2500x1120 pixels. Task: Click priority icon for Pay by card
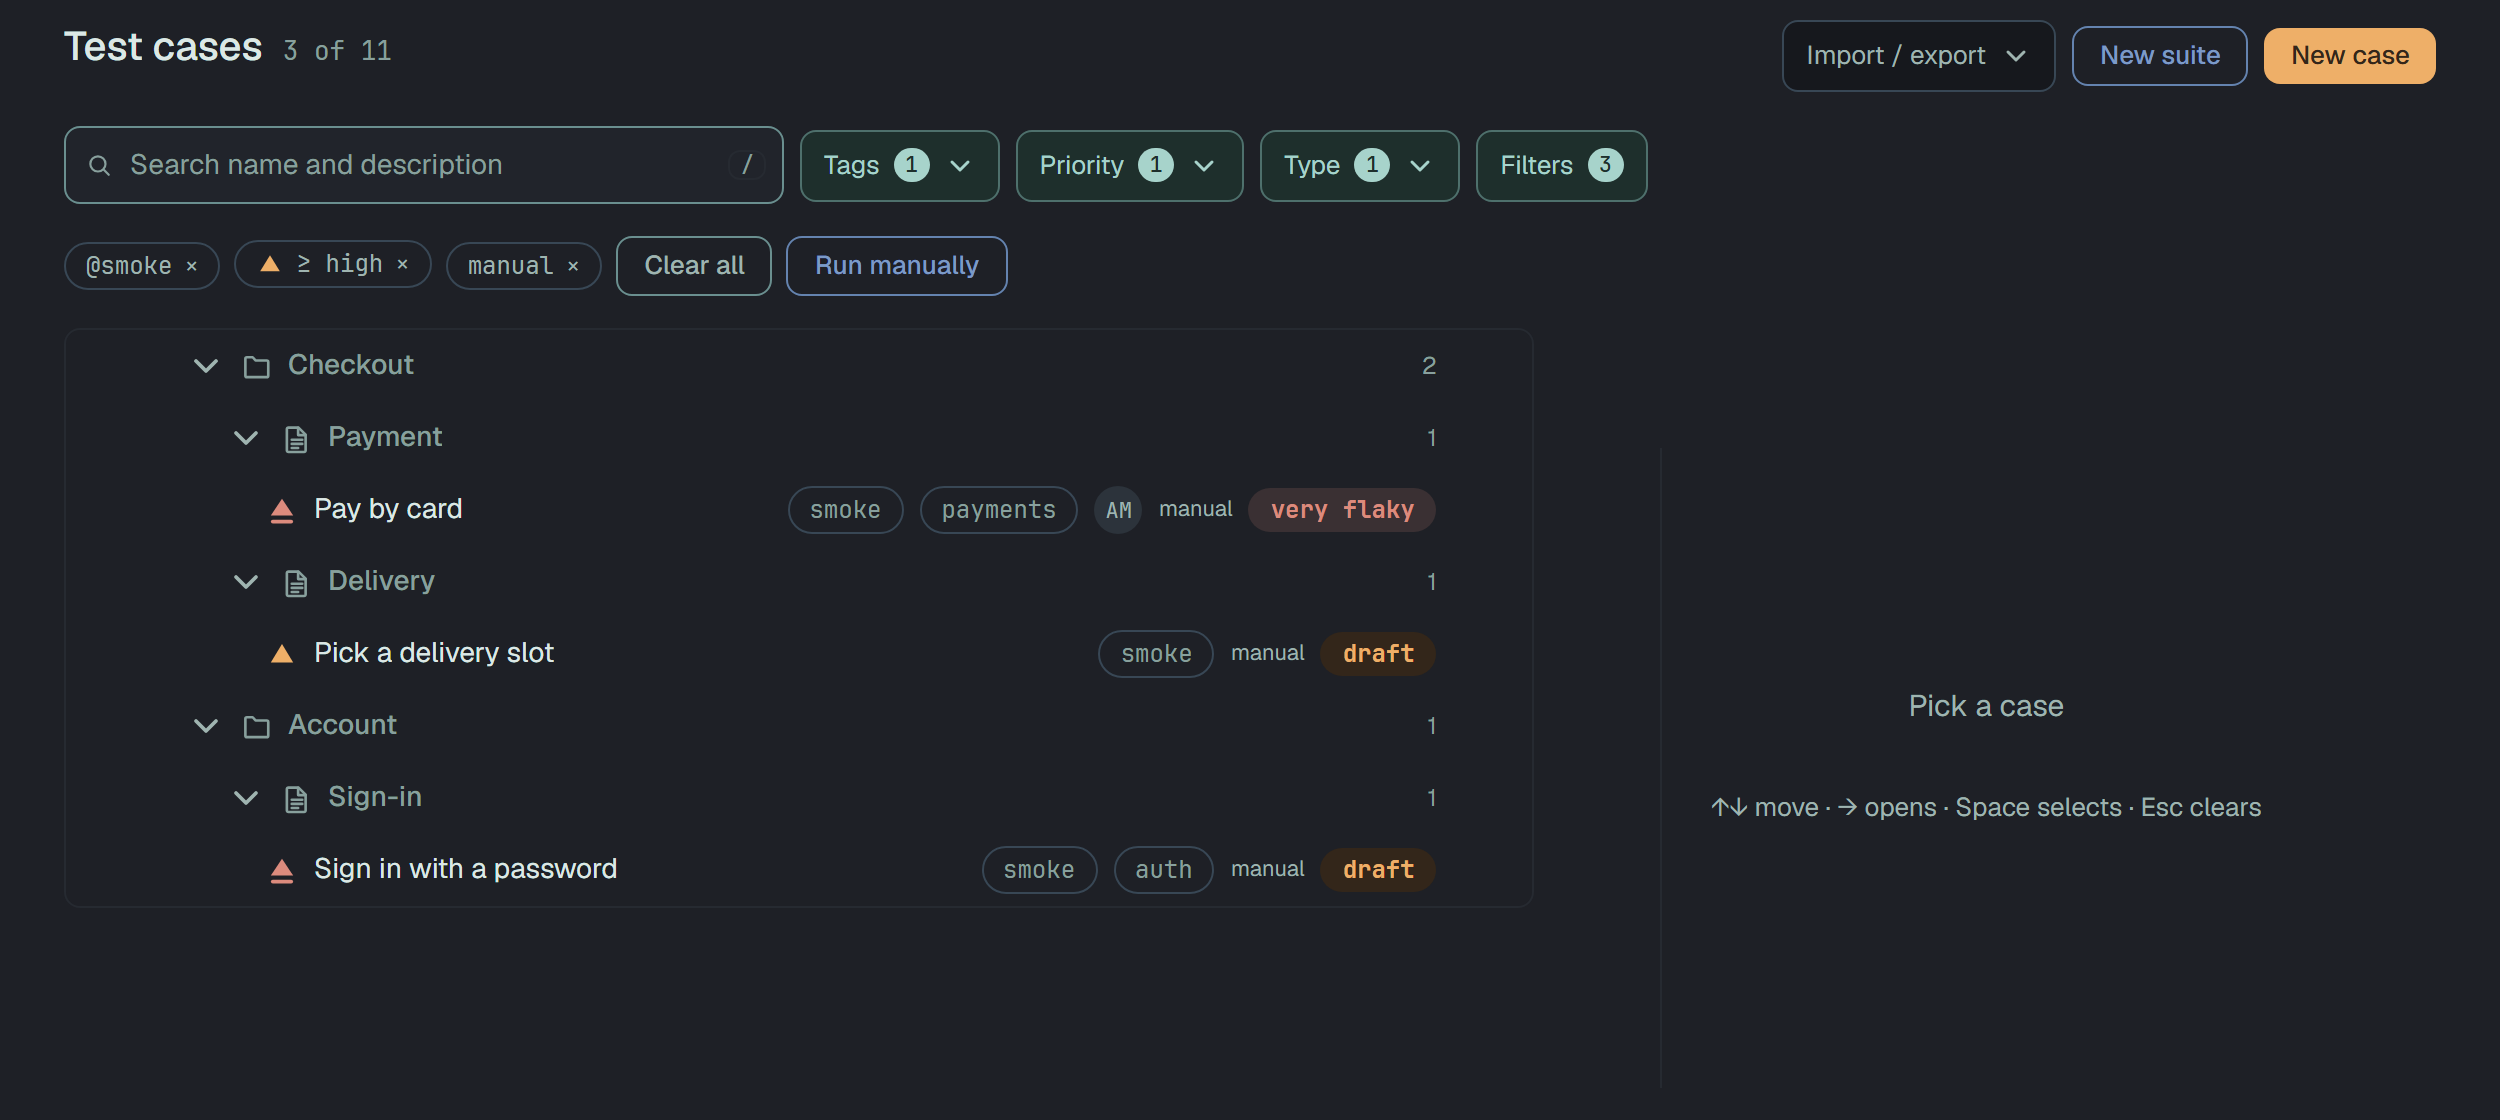[282, 510]
